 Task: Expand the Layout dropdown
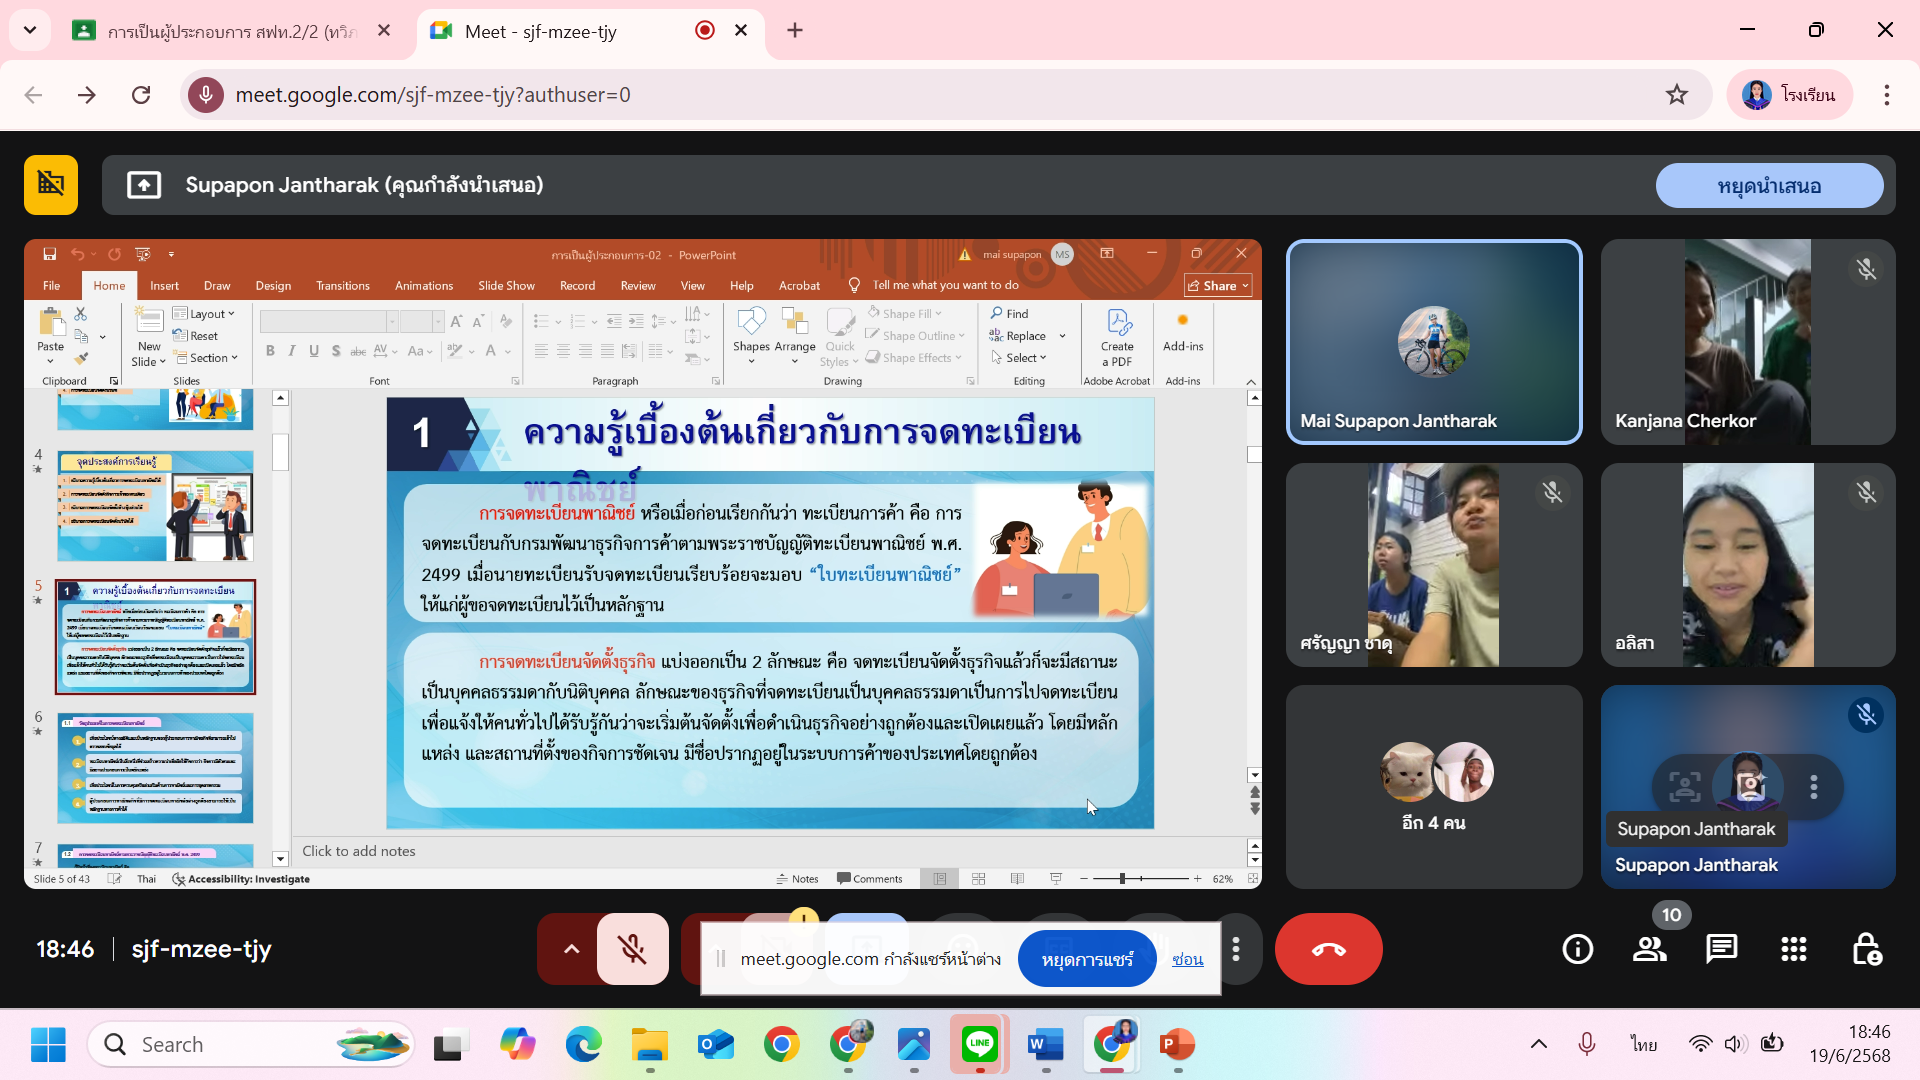204,314
